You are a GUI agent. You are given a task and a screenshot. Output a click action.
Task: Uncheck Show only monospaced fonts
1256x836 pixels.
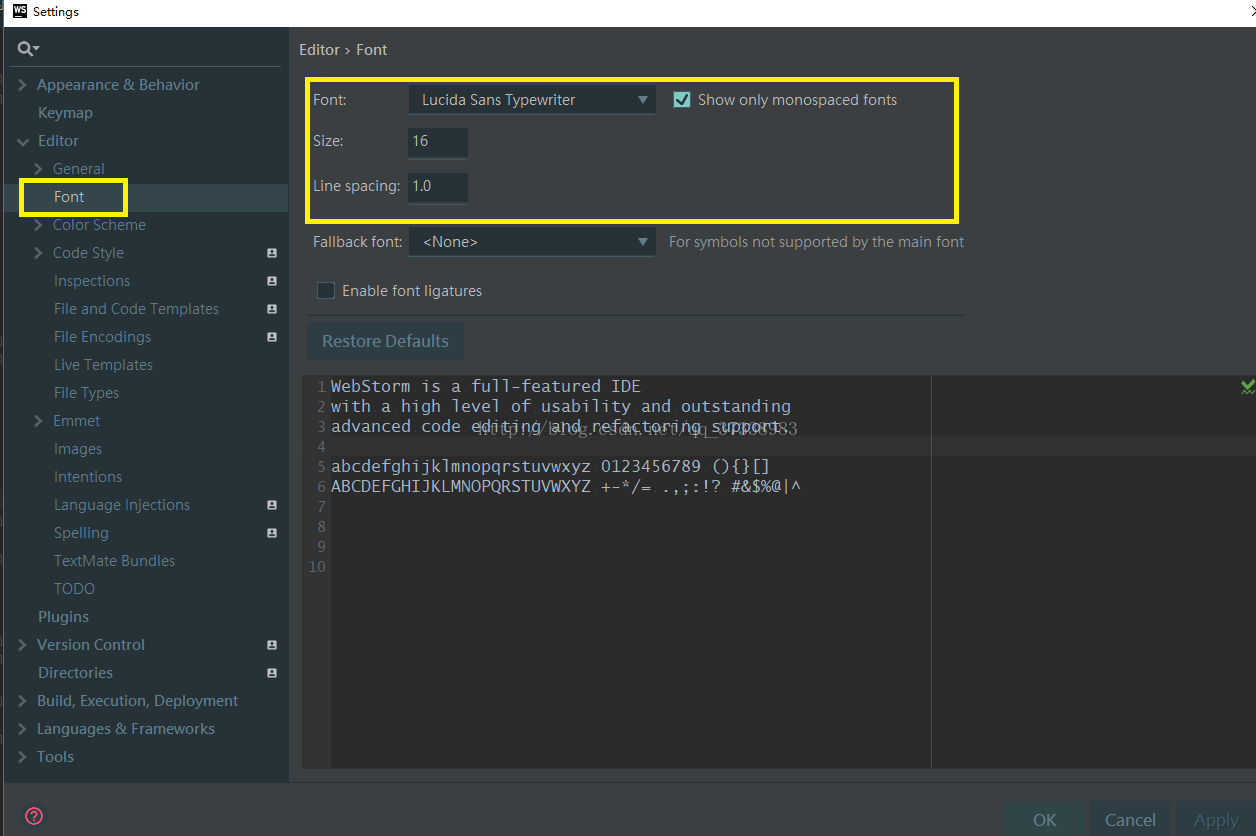[x=682, y=100]
